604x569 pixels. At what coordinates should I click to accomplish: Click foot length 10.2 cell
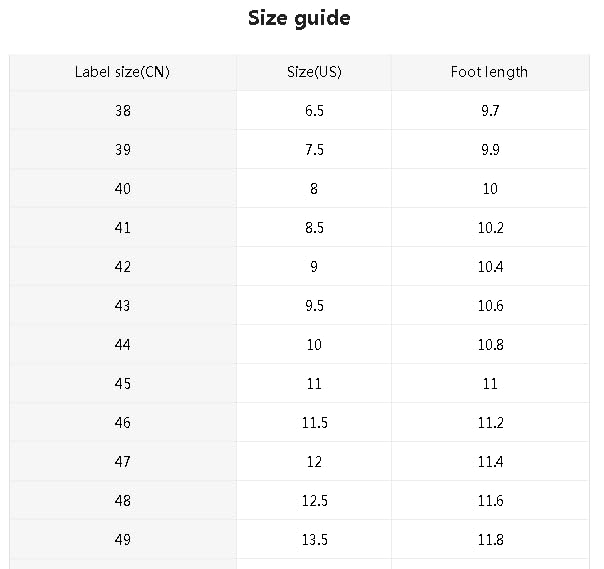click(490, 228)
